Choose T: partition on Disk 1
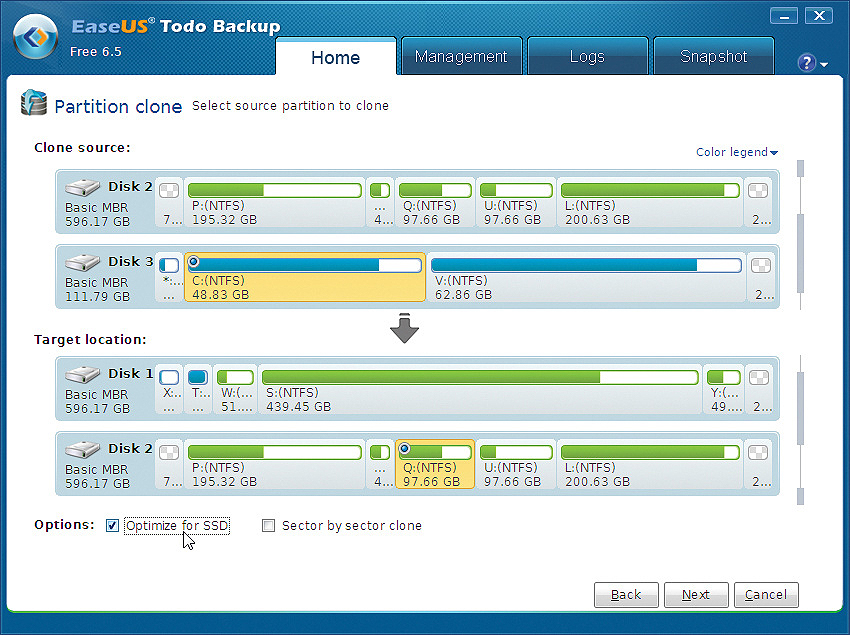Screen dimensions: 850x635 tap(198, 389)
